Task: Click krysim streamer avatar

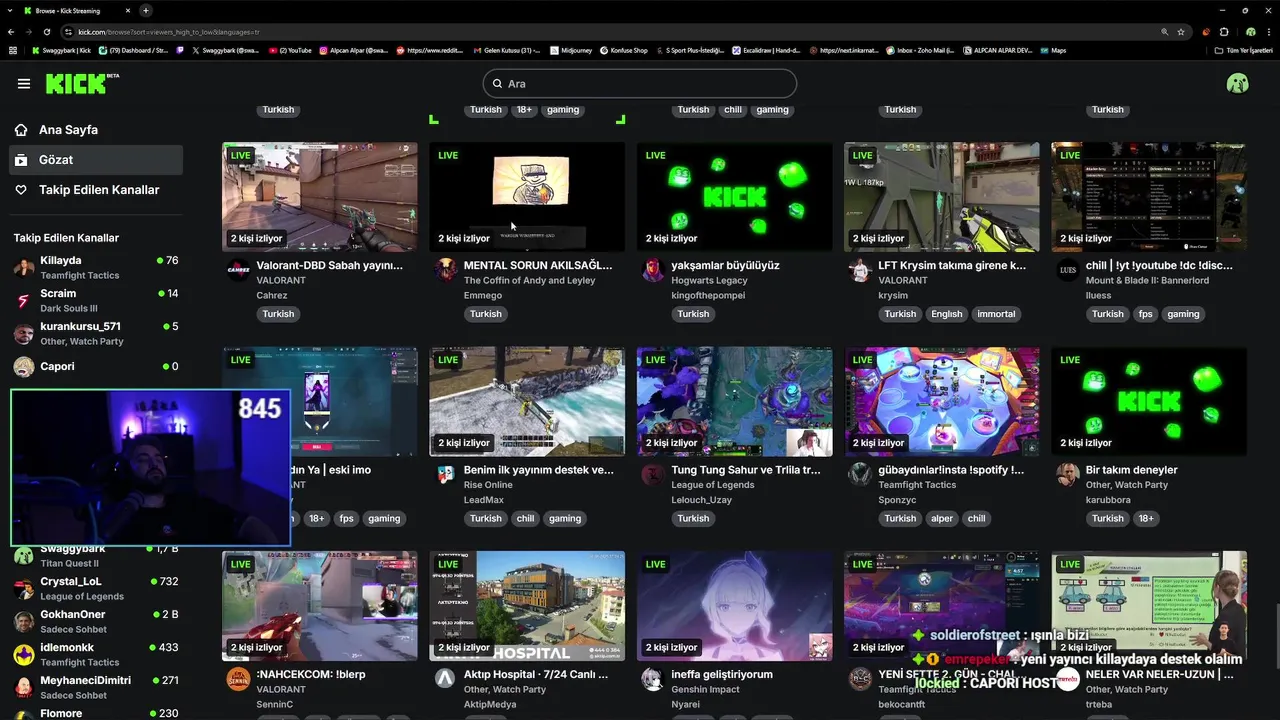Action: 860,271
